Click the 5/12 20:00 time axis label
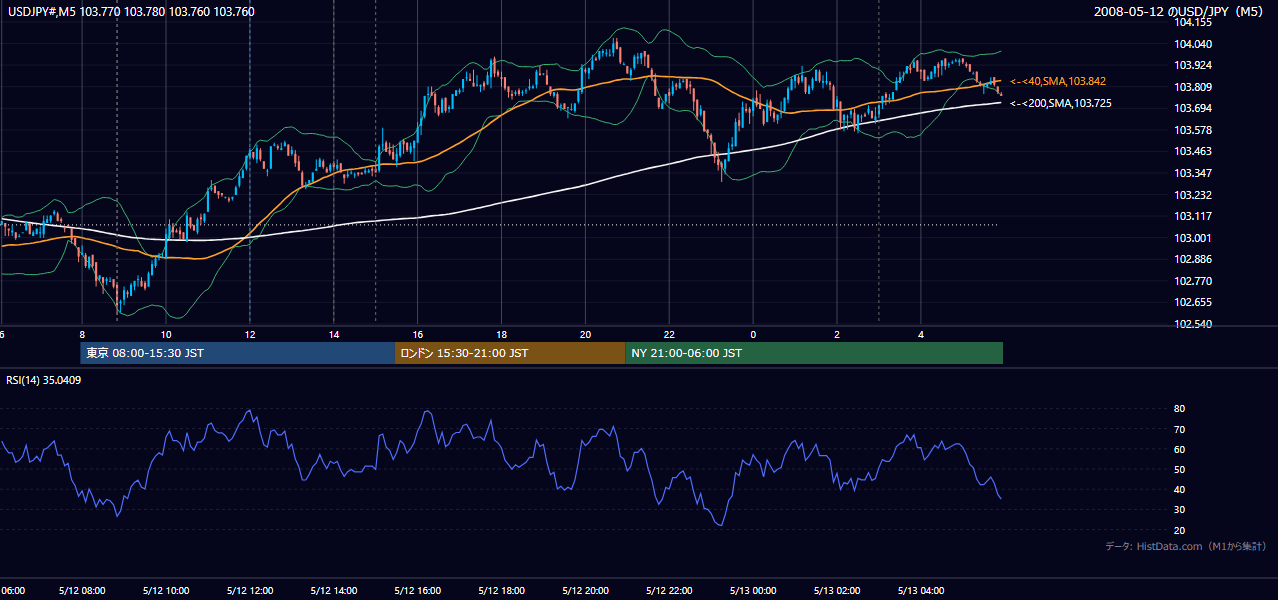Image resolution: width=1278 pixels, height=600 pixels. pos(586,590)
